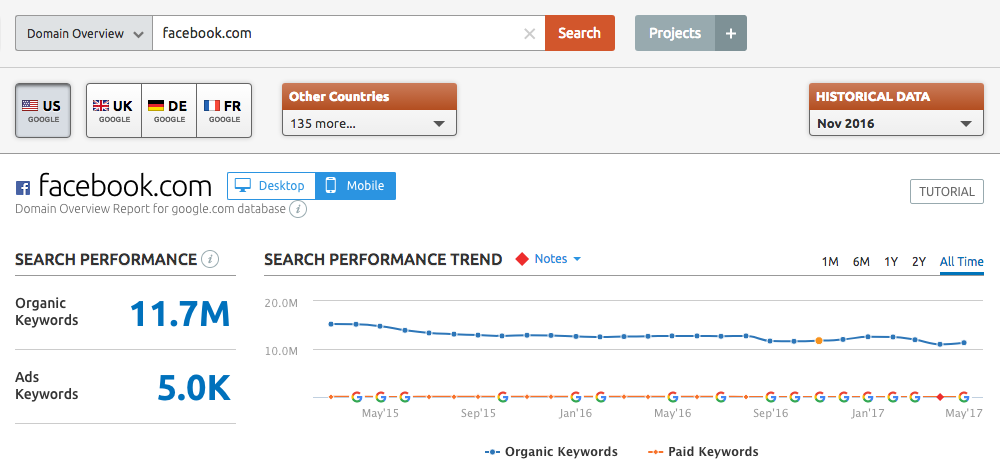Click the plus icon next to Projects

(x=731, y=33)
